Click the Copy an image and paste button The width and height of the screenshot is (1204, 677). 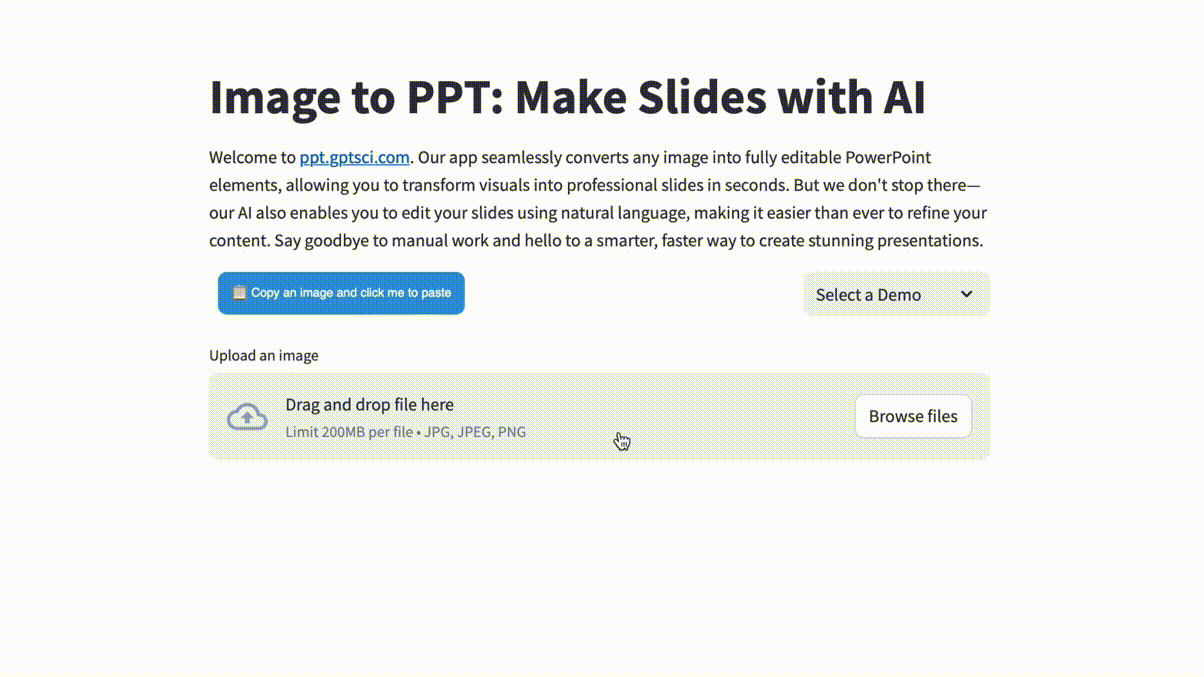click(x=341, y=293)
